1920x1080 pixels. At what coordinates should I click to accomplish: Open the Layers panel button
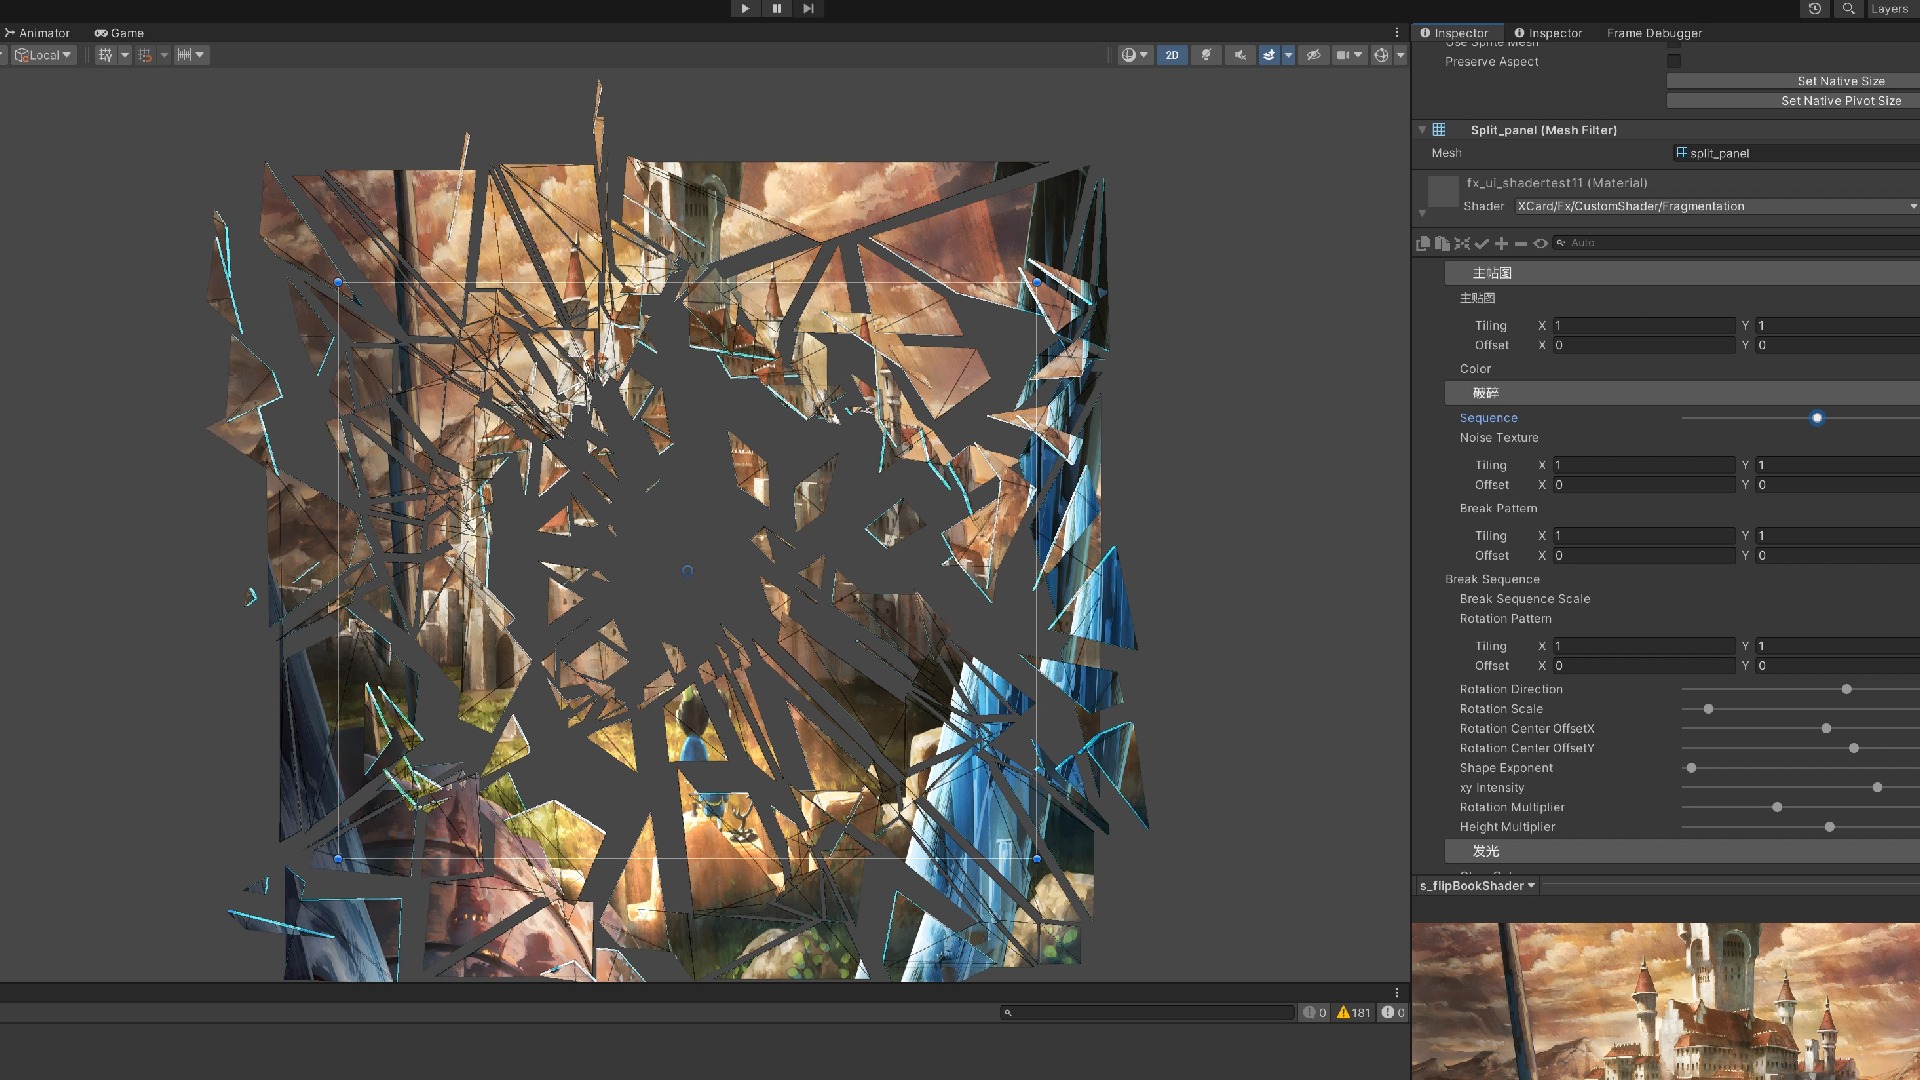(x=1890, y=8)
